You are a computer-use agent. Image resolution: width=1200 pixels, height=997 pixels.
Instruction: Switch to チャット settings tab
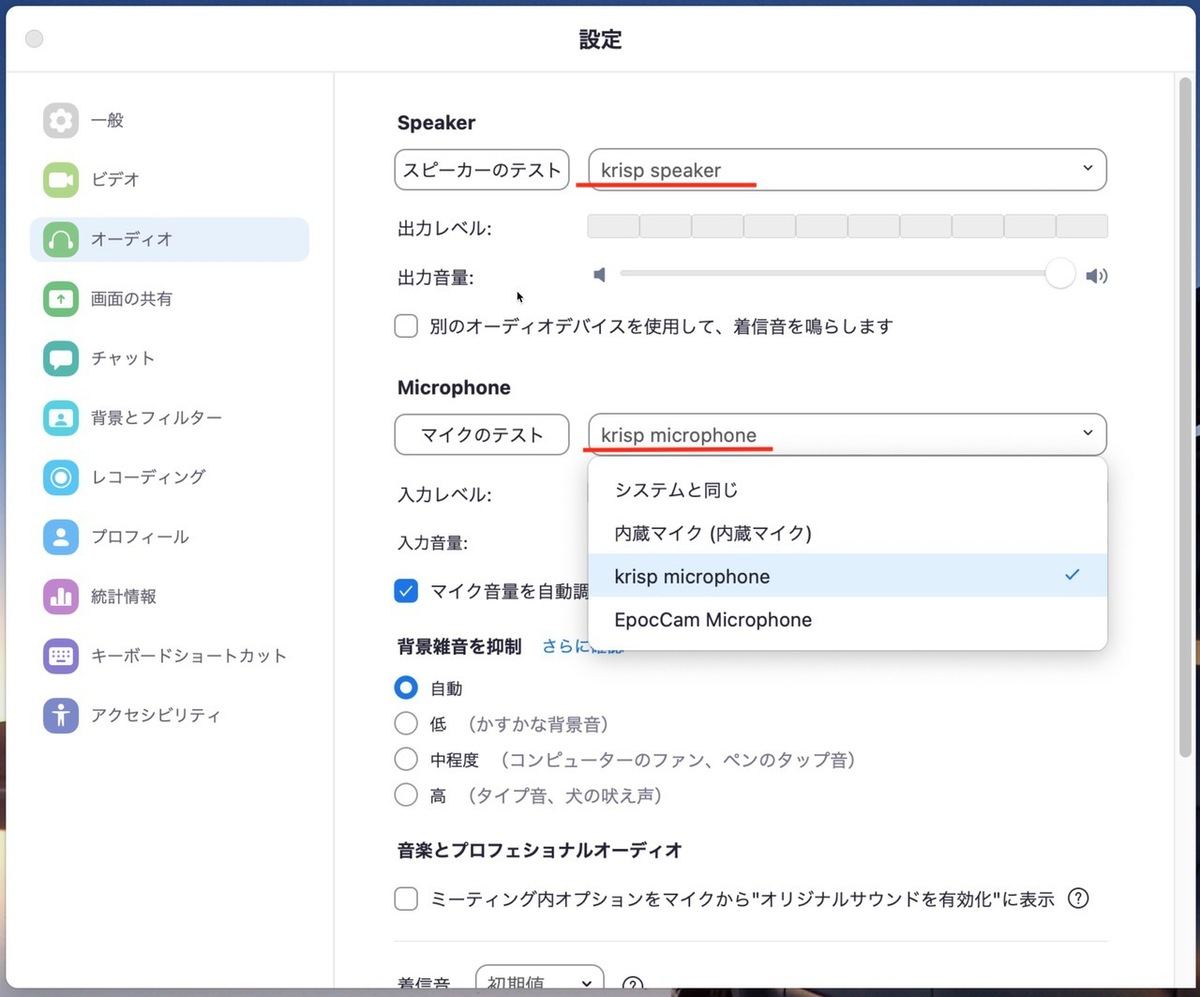(x=169, y=358)
